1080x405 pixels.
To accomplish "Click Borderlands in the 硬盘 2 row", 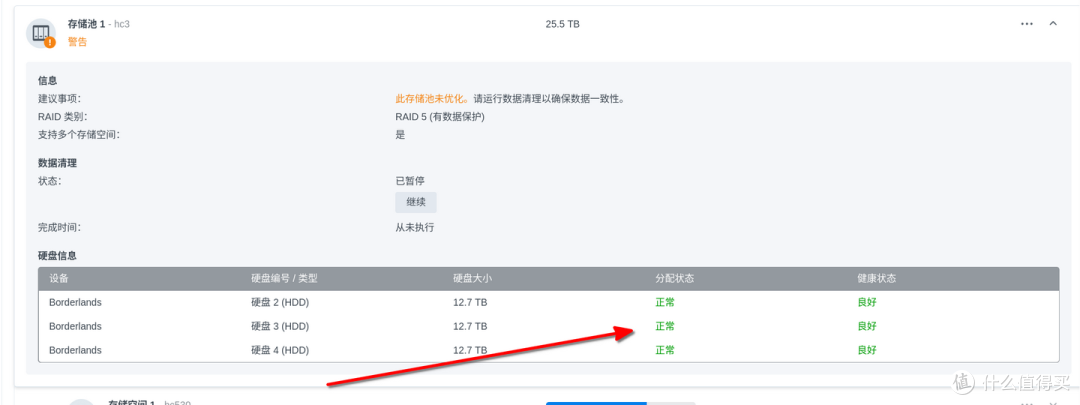I will point(75,302).
